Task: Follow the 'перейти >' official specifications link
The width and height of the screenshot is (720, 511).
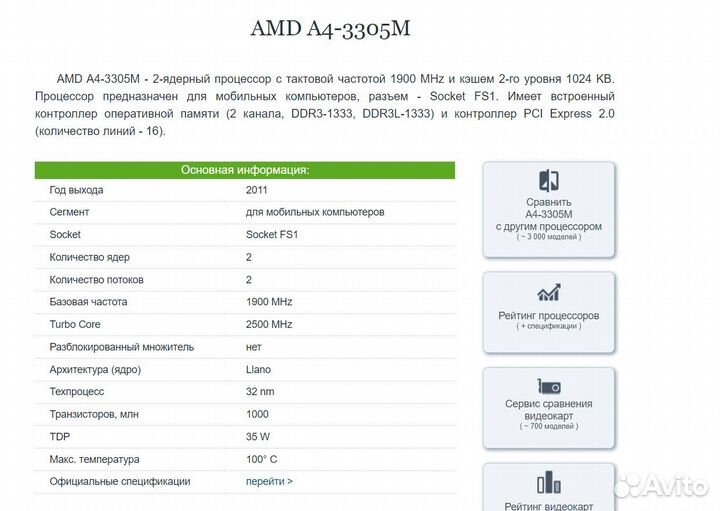Action: tap(269, 481)
